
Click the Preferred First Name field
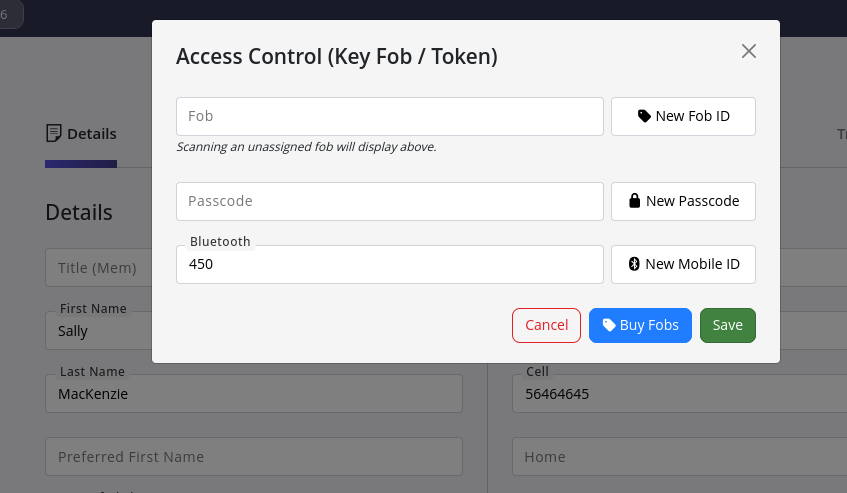pos(254,457)
